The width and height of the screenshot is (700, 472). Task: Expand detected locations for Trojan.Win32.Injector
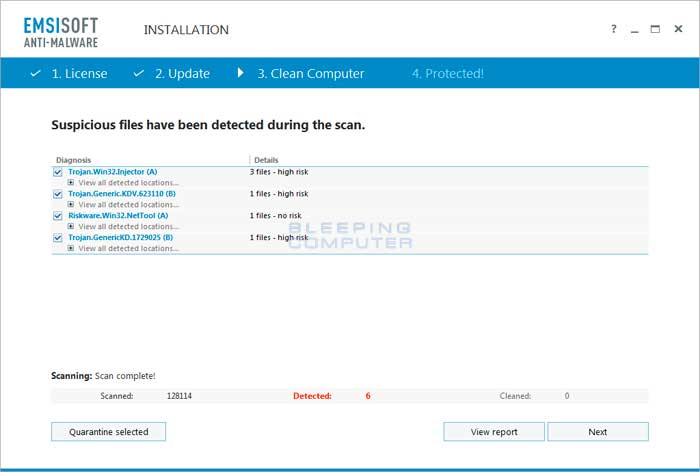pyautogui.click(x=71, y=183)
